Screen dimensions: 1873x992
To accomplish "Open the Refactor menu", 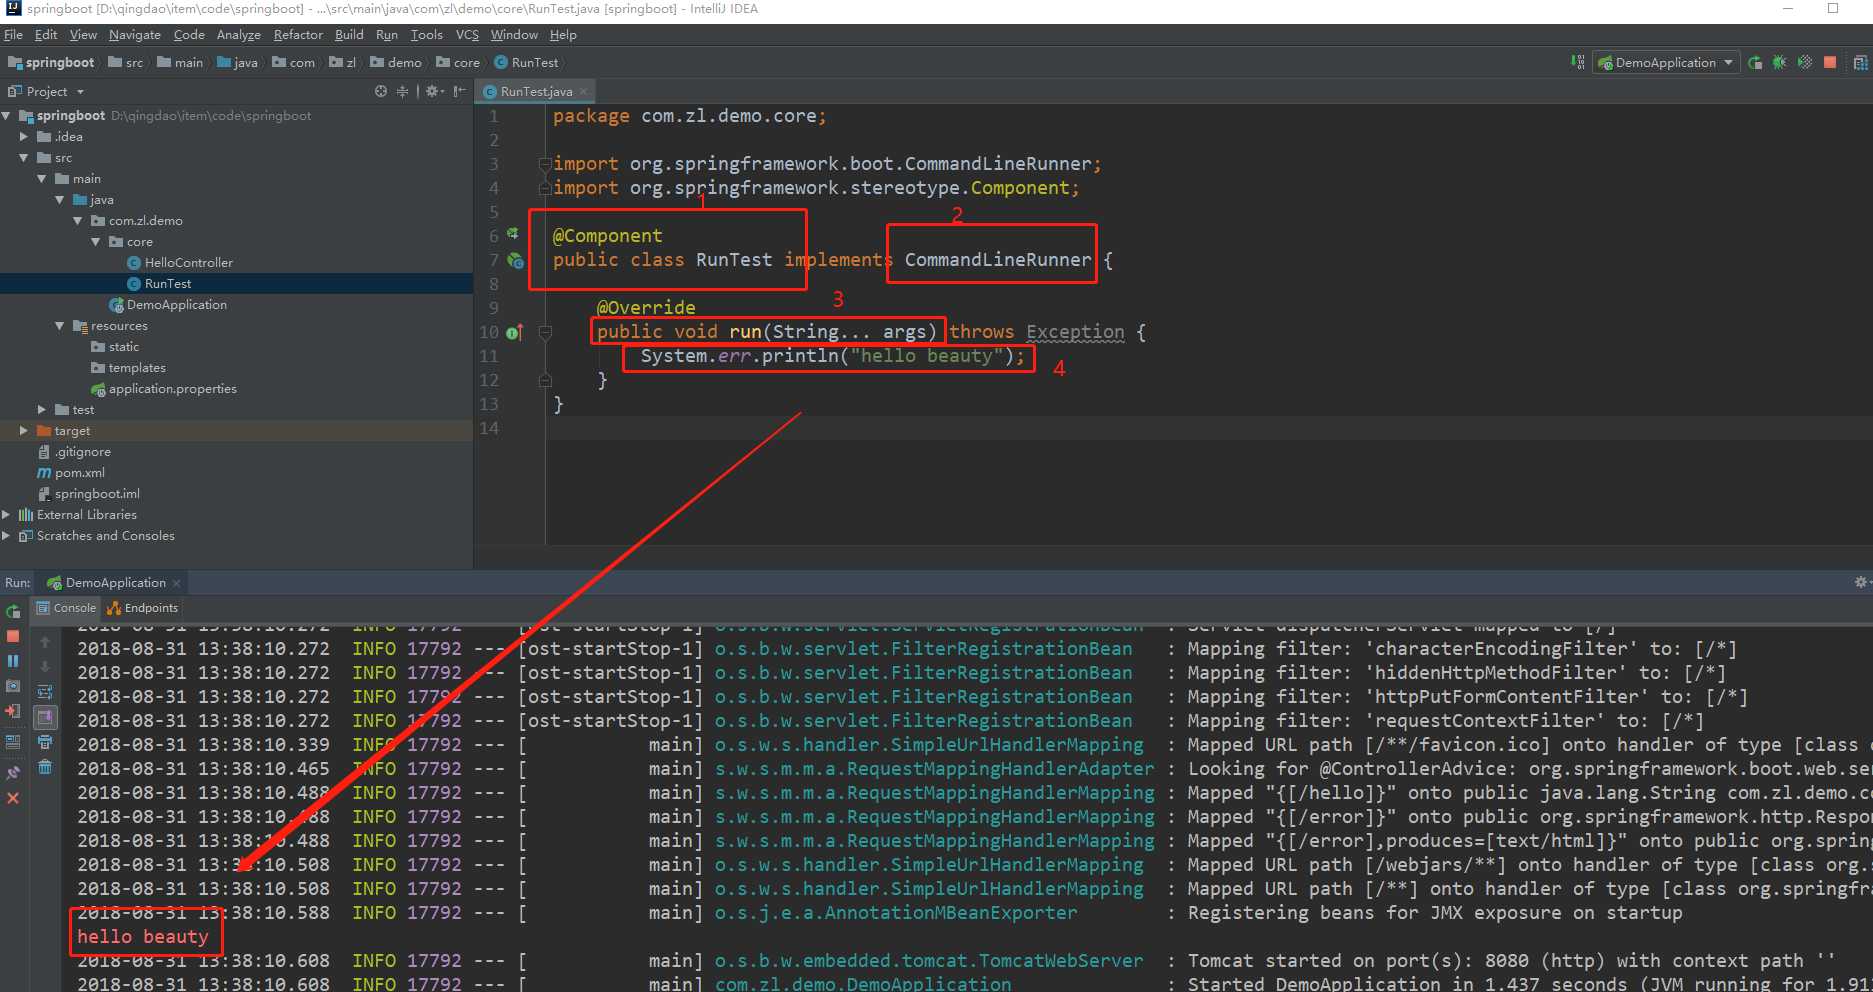I will 298,34.
